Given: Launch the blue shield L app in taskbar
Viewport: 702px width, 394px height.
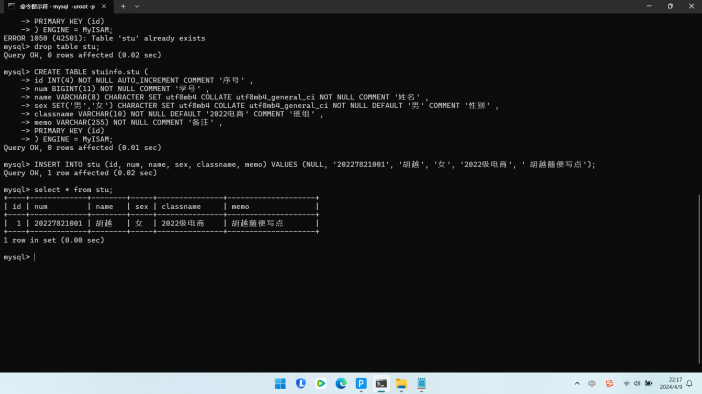Looking at the screenshot, I should (x=300, y=384).
